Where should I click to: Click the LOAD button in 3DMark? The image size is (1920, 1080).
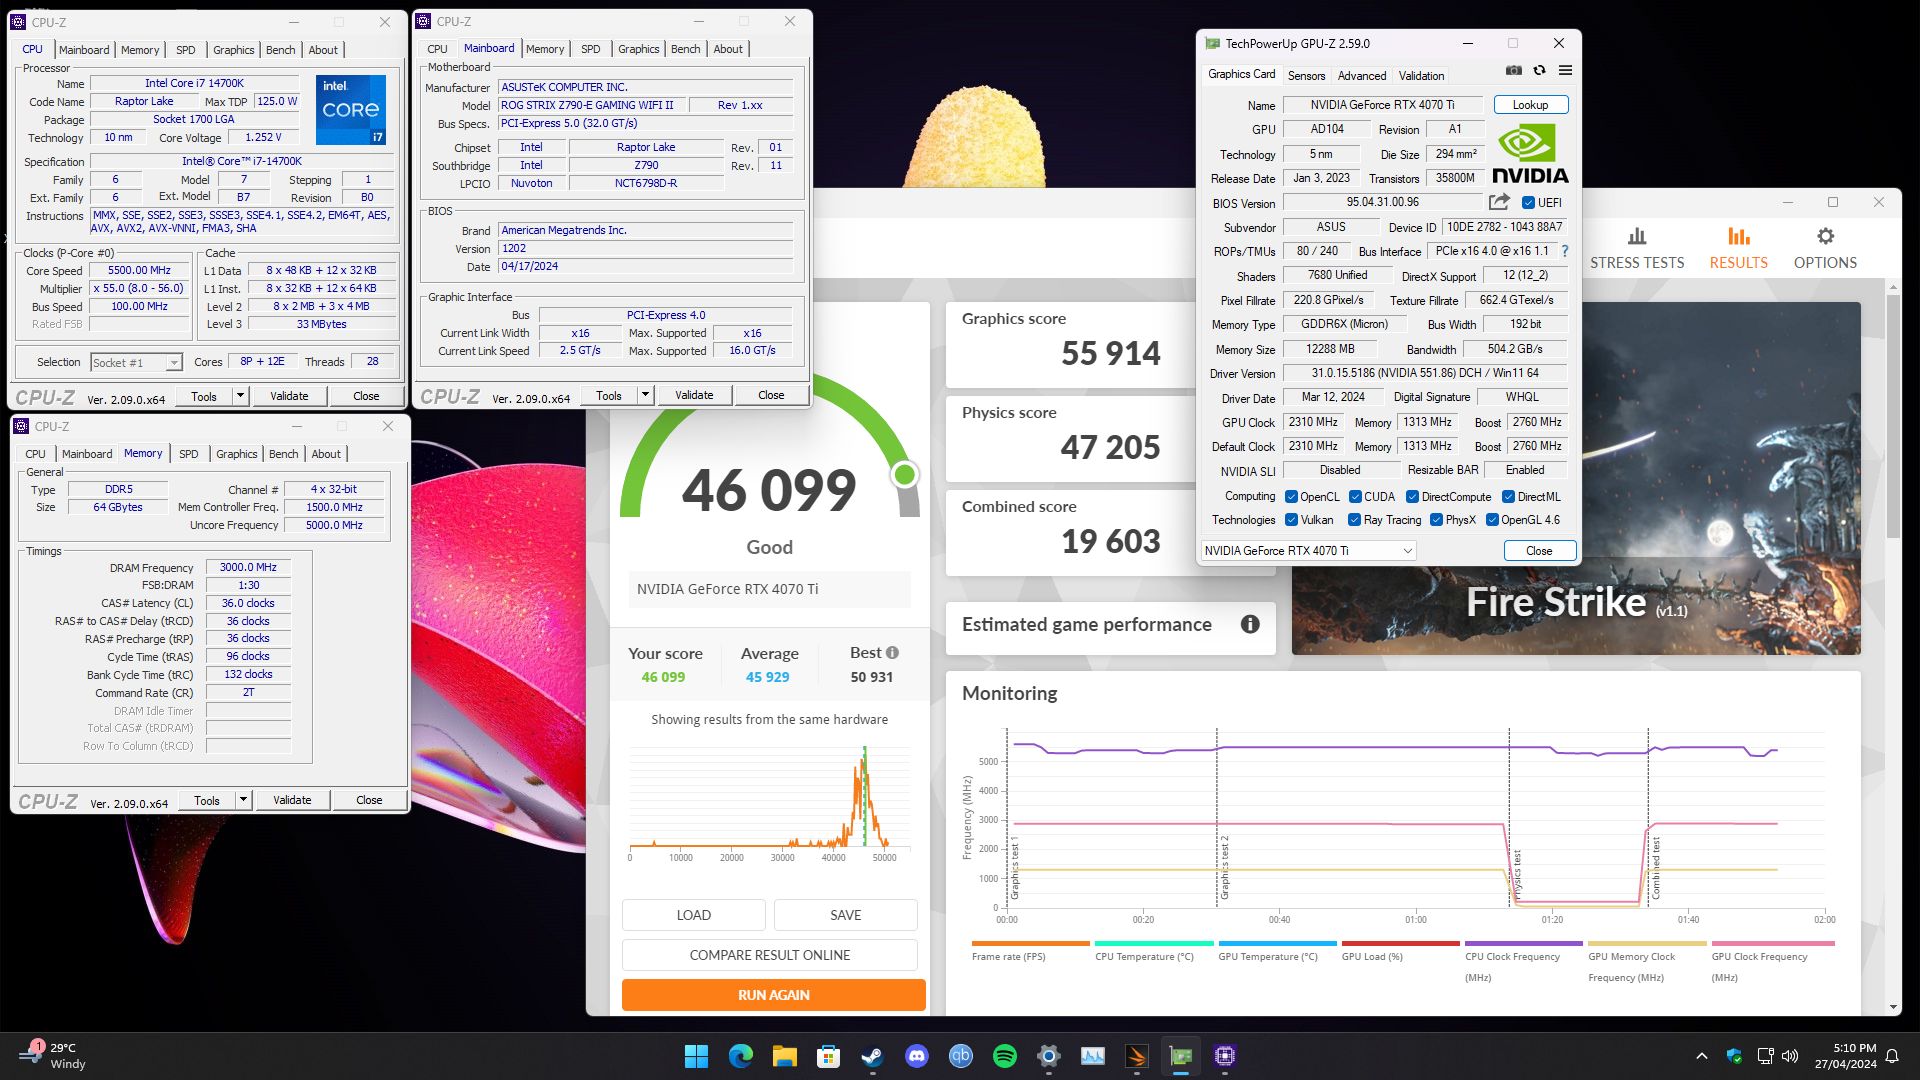click(x=694, y=915)
